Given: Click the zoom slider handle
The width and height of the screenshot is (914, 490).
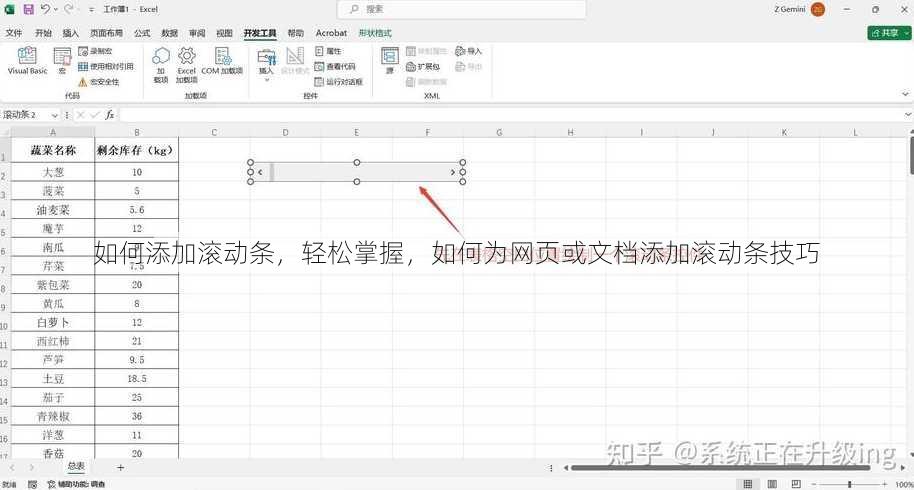Looking at the screenshot, I should pos(850,484).
